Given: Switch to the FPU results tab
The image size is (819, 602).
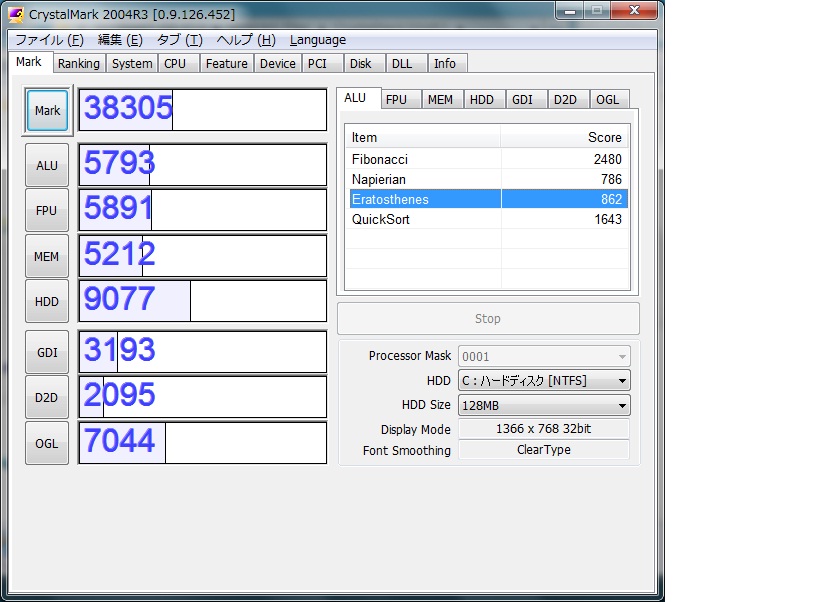Looking at the screenshot, I should [396, 99].
